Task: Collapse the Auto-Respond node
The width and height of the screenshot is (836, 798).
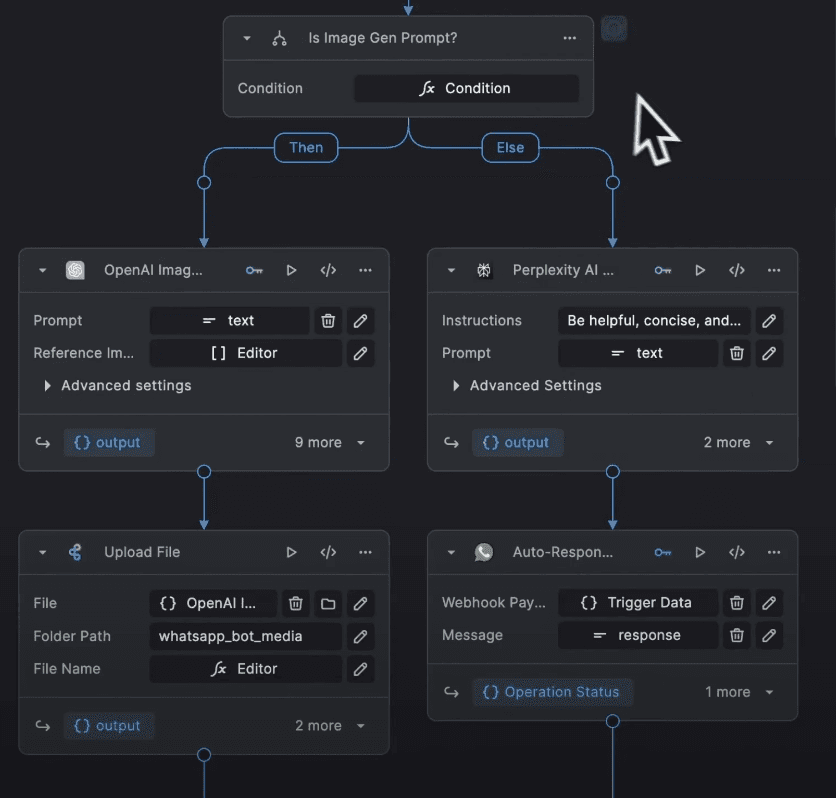Action: pos(451,552)
